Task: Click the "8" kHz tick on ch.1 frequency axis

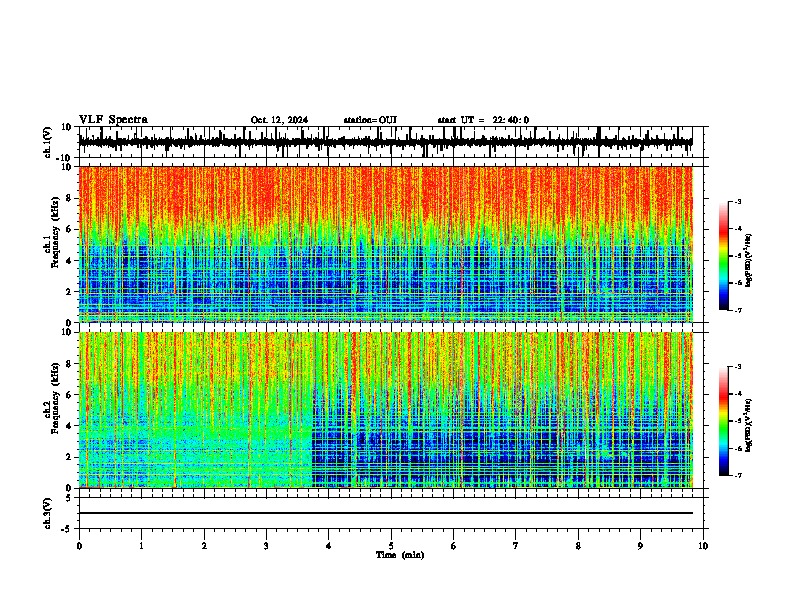Action: [x=69, y=198]
